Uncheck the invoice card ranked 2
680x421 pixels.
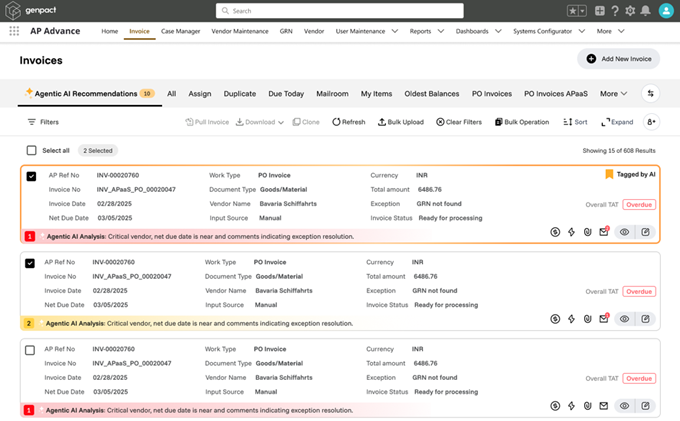(30, 263)
